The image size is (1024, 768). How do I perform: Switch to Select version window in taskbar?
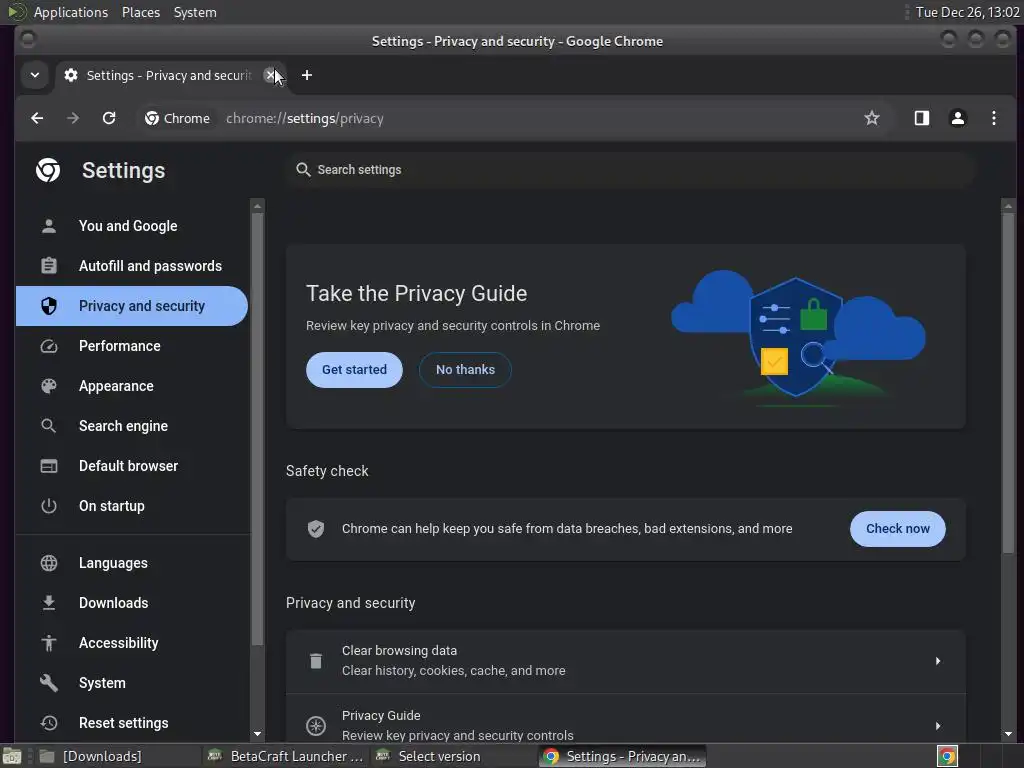(454, 756)
